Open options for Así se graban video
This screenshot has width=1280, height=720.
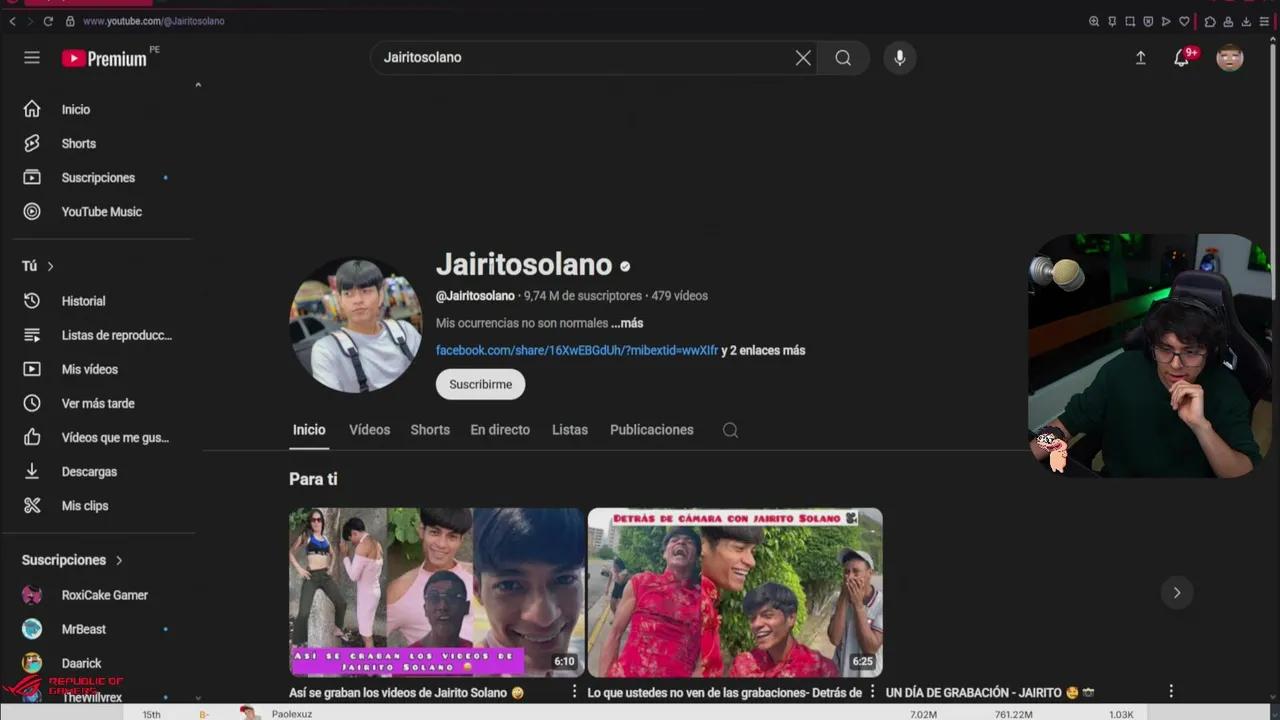pyautogui.click(x=574, y=691)
